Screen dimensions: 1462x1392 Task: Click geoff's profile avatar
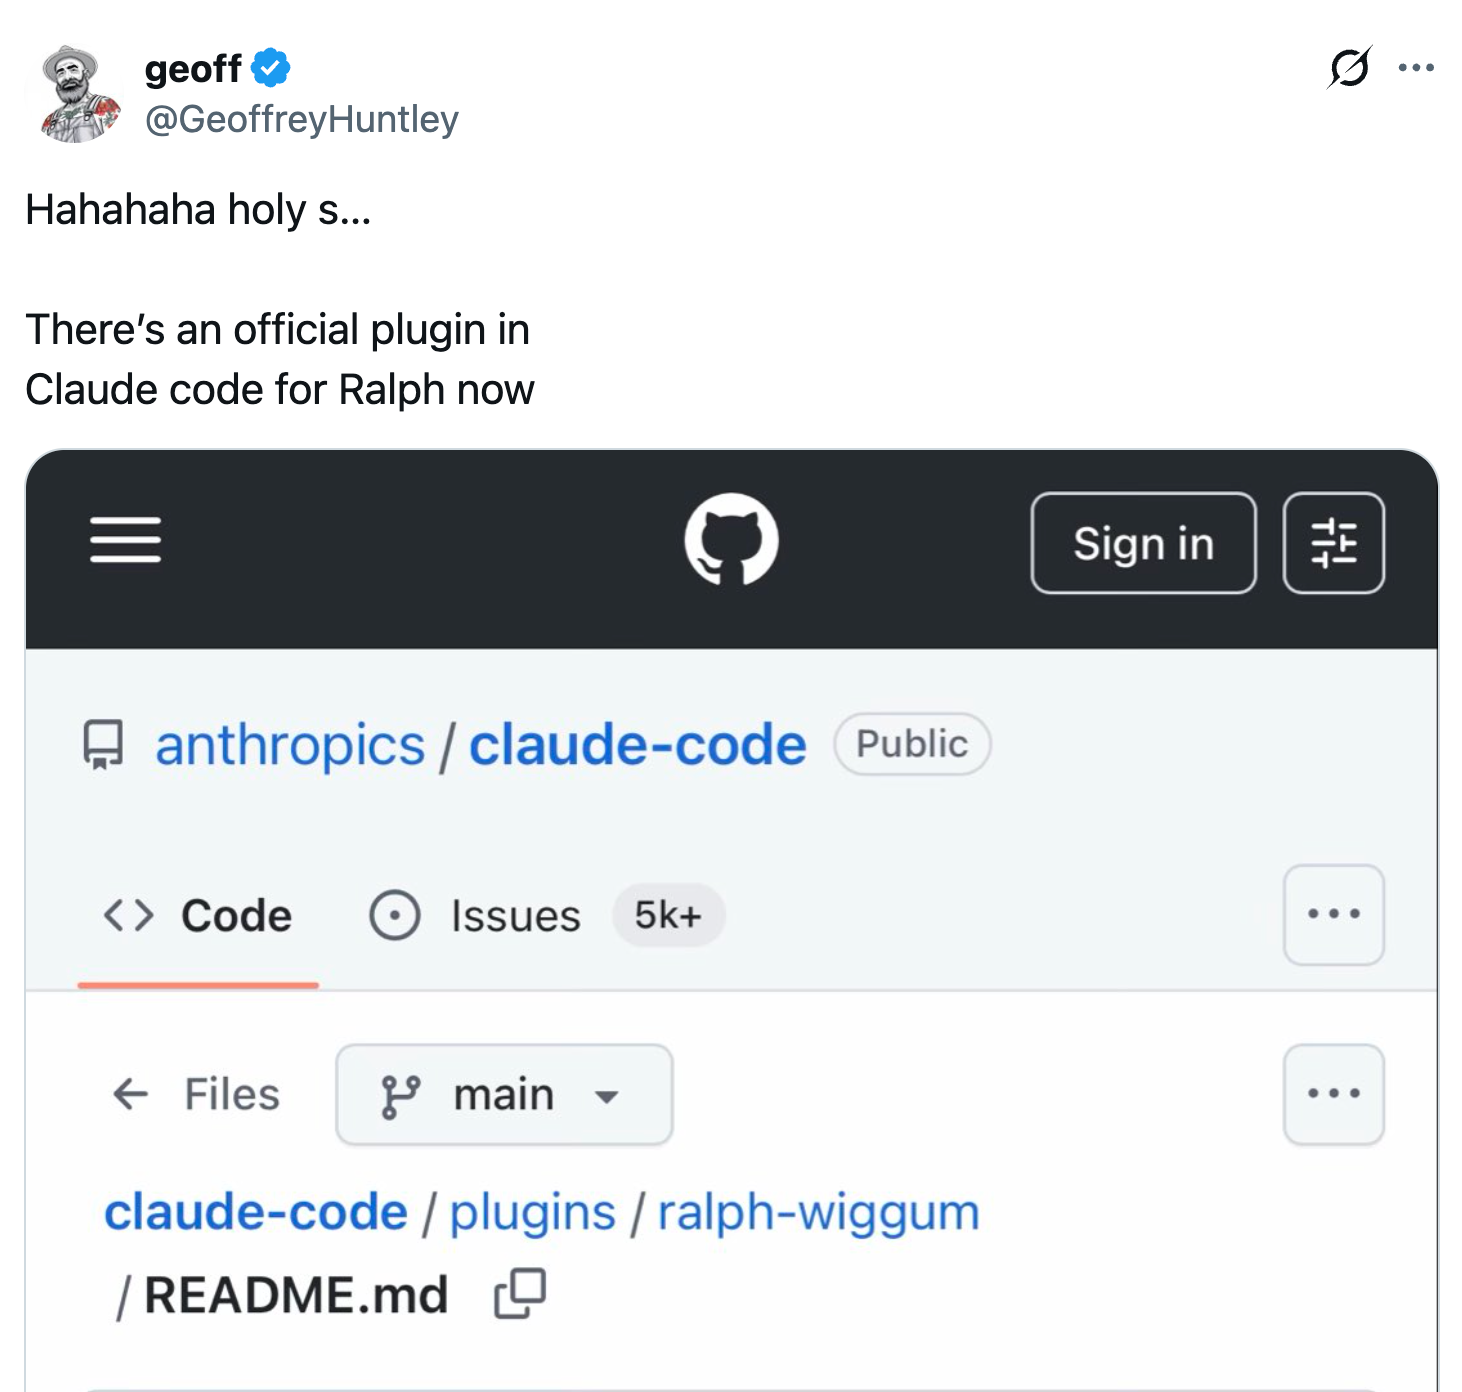tap(75, 95)
